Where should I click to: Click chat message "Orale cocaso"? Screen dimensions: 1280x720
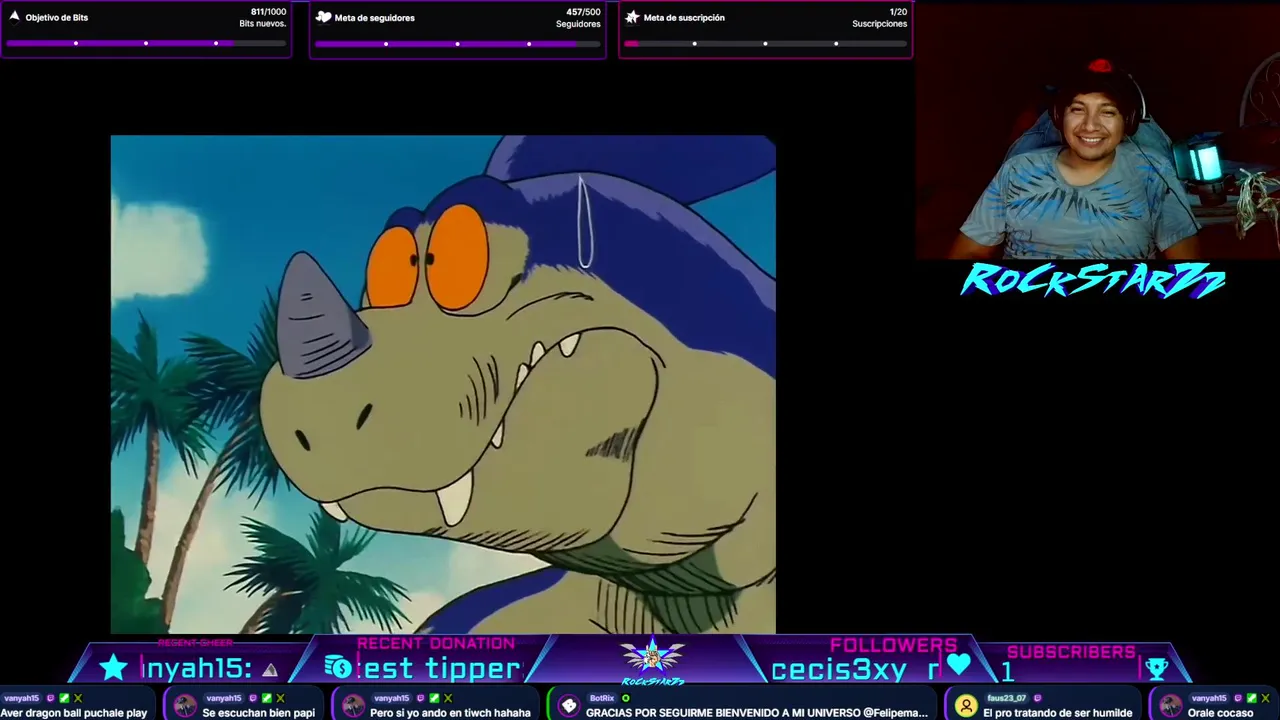point(1220,713)
